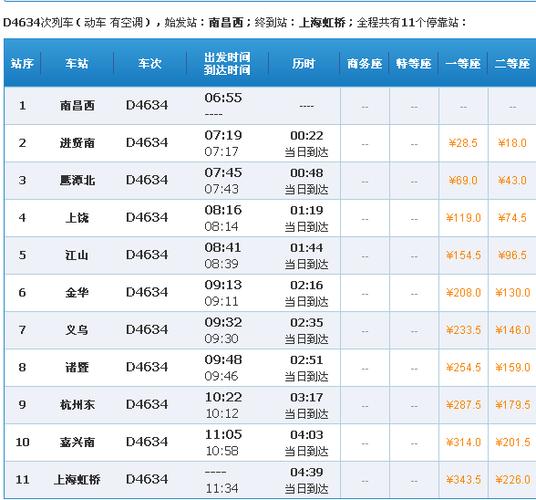Click second-class price ¥130.0
The image size is (536, 500).
click(513, 293)
